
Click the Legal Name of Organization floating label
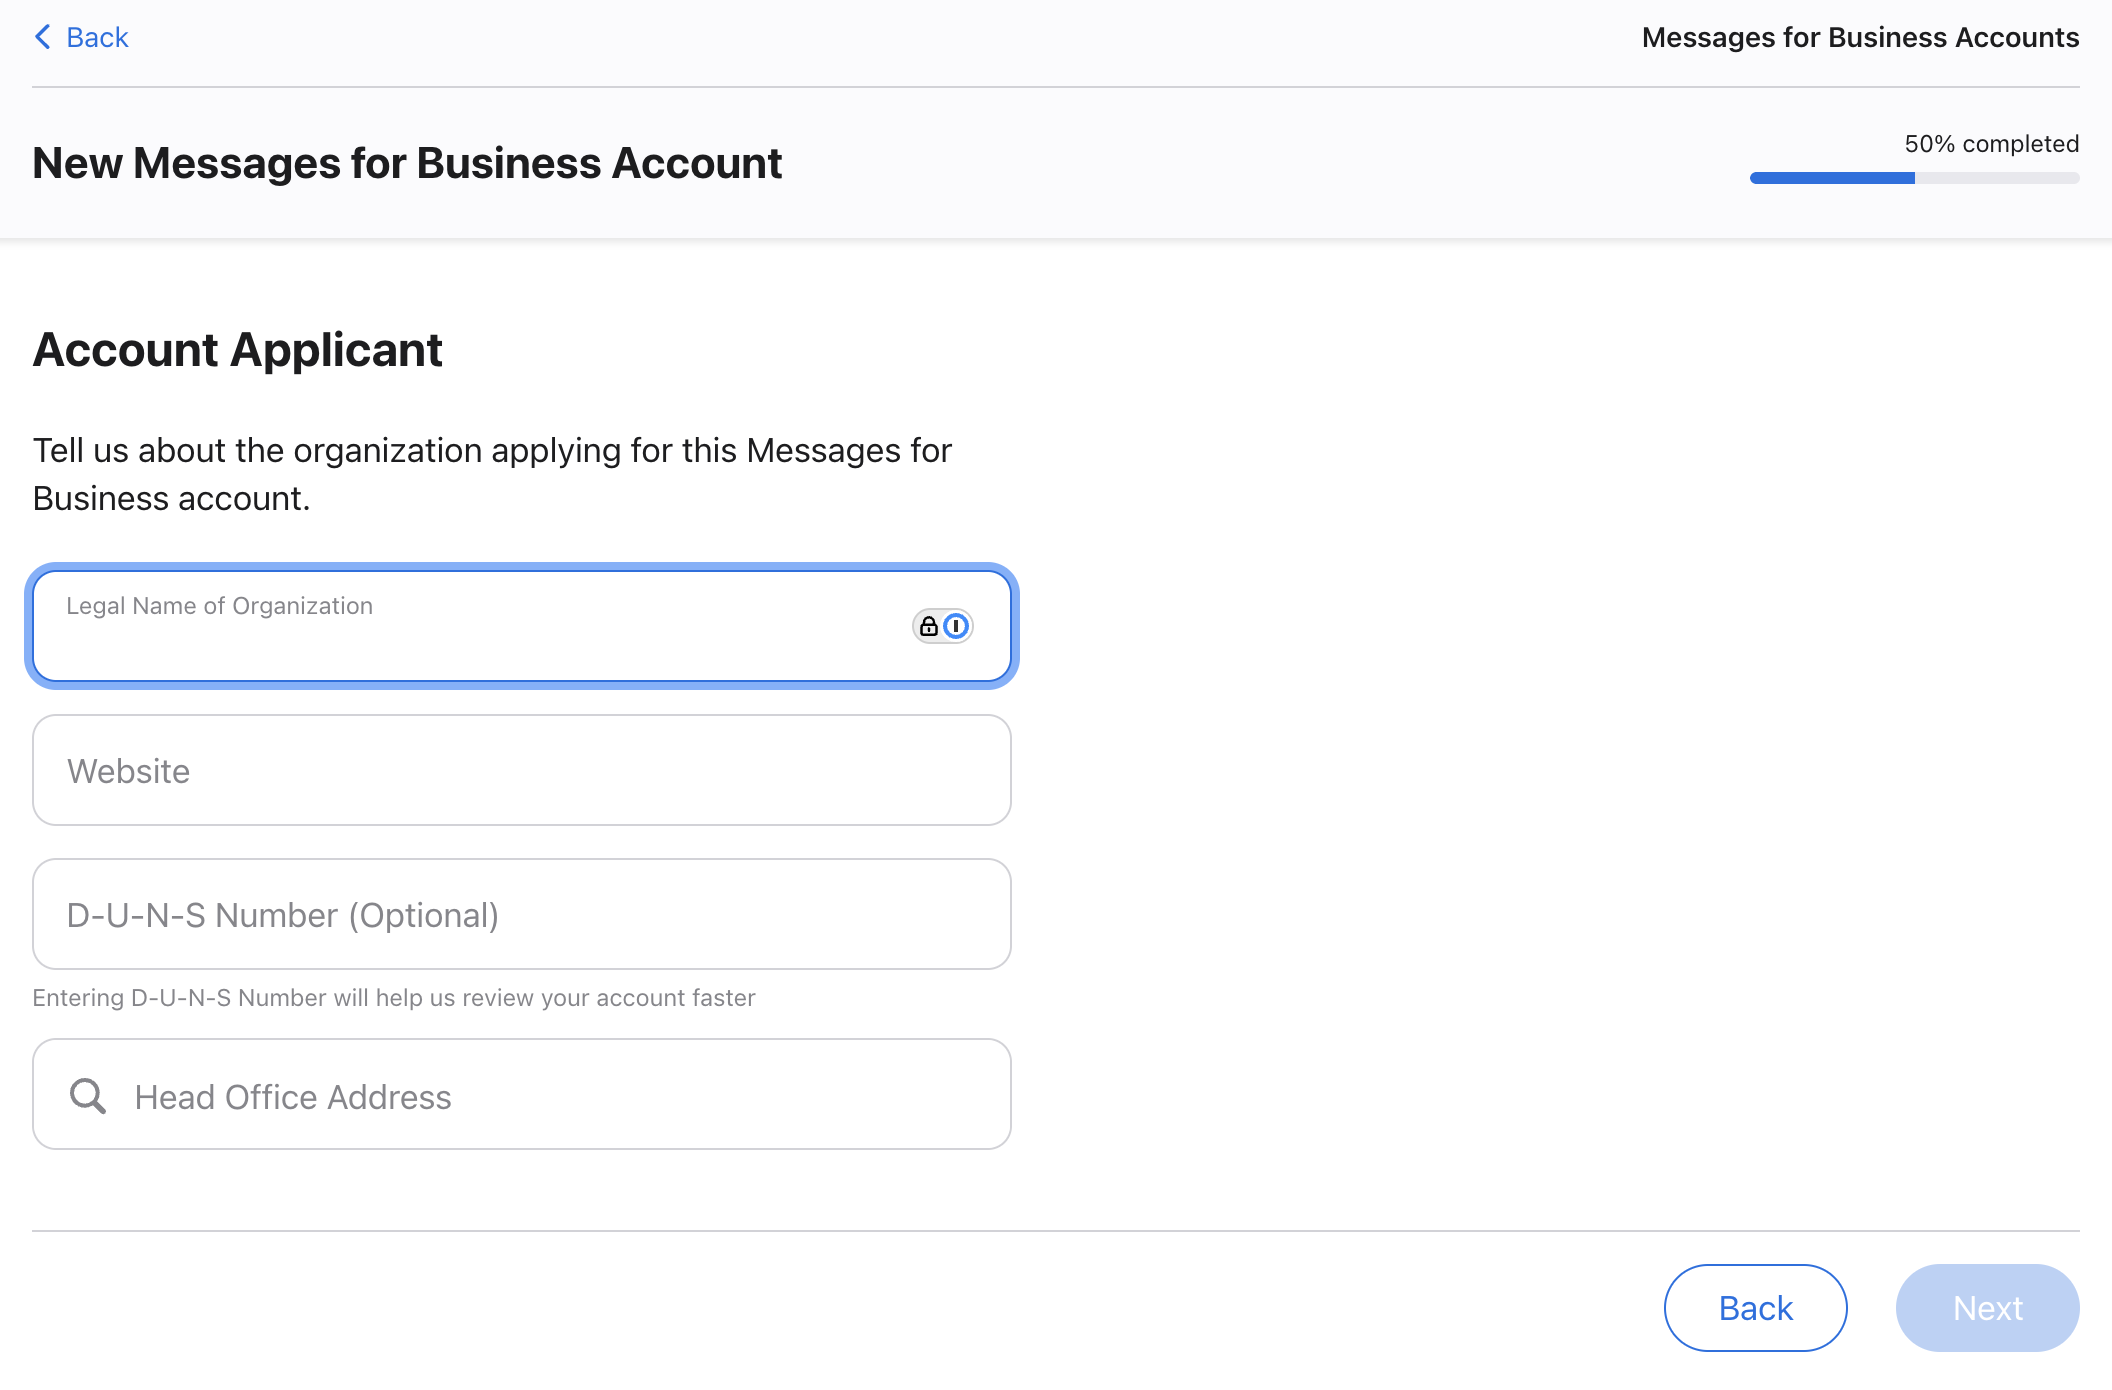point(219,606)
